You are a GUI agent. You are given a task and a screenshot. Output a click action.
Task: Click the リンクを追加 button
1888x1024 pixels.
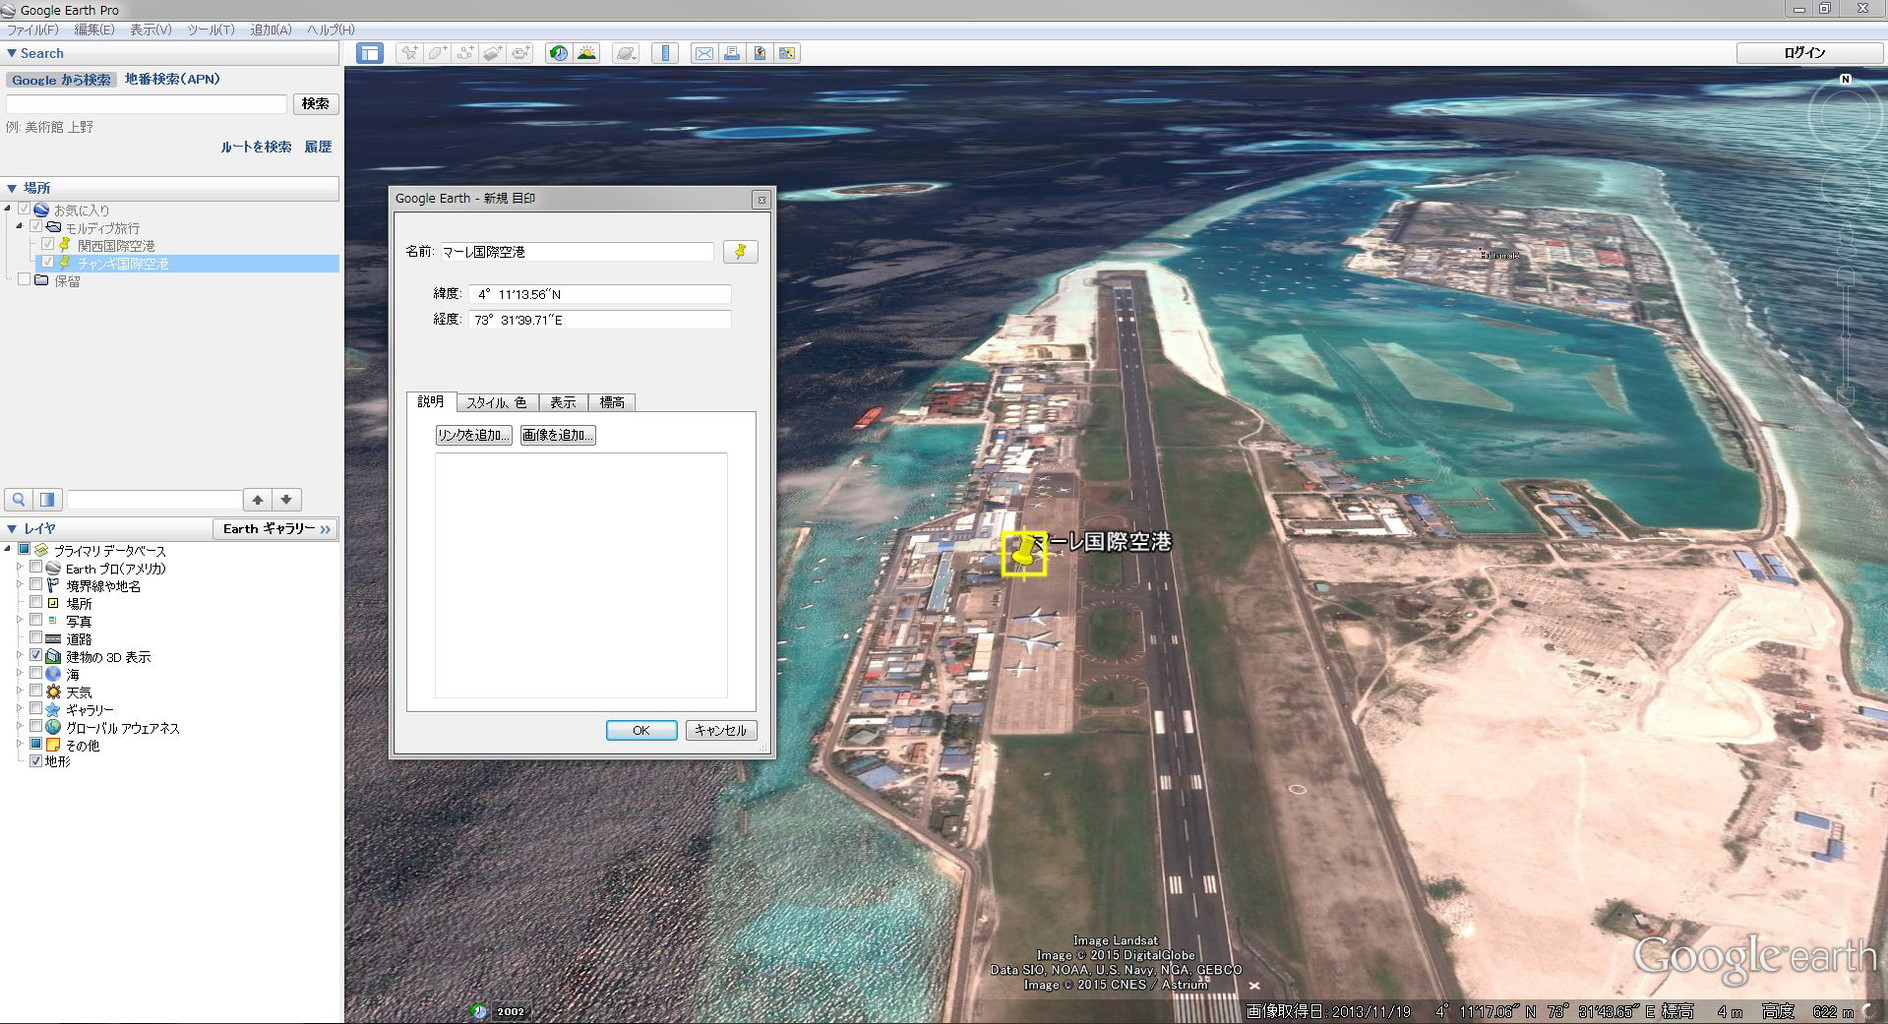pos(474,435)
